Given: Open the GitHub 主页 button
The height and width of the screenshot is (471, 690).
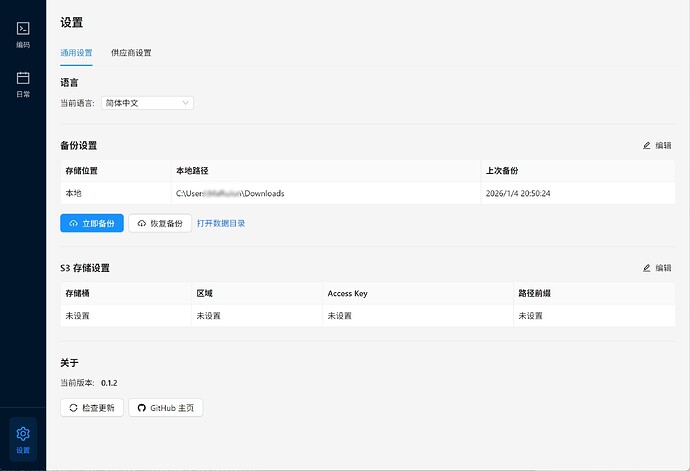Looking at the screenshot, I should [166, 408].
